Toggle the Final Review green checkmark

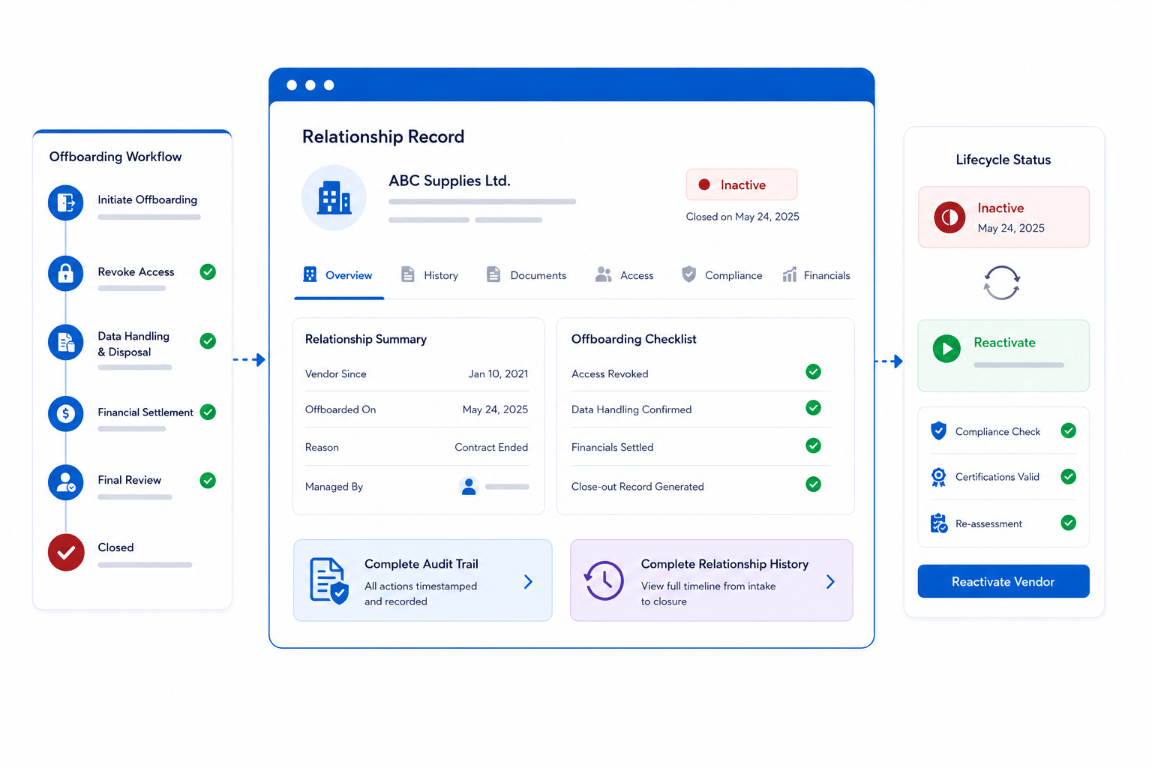208,481
